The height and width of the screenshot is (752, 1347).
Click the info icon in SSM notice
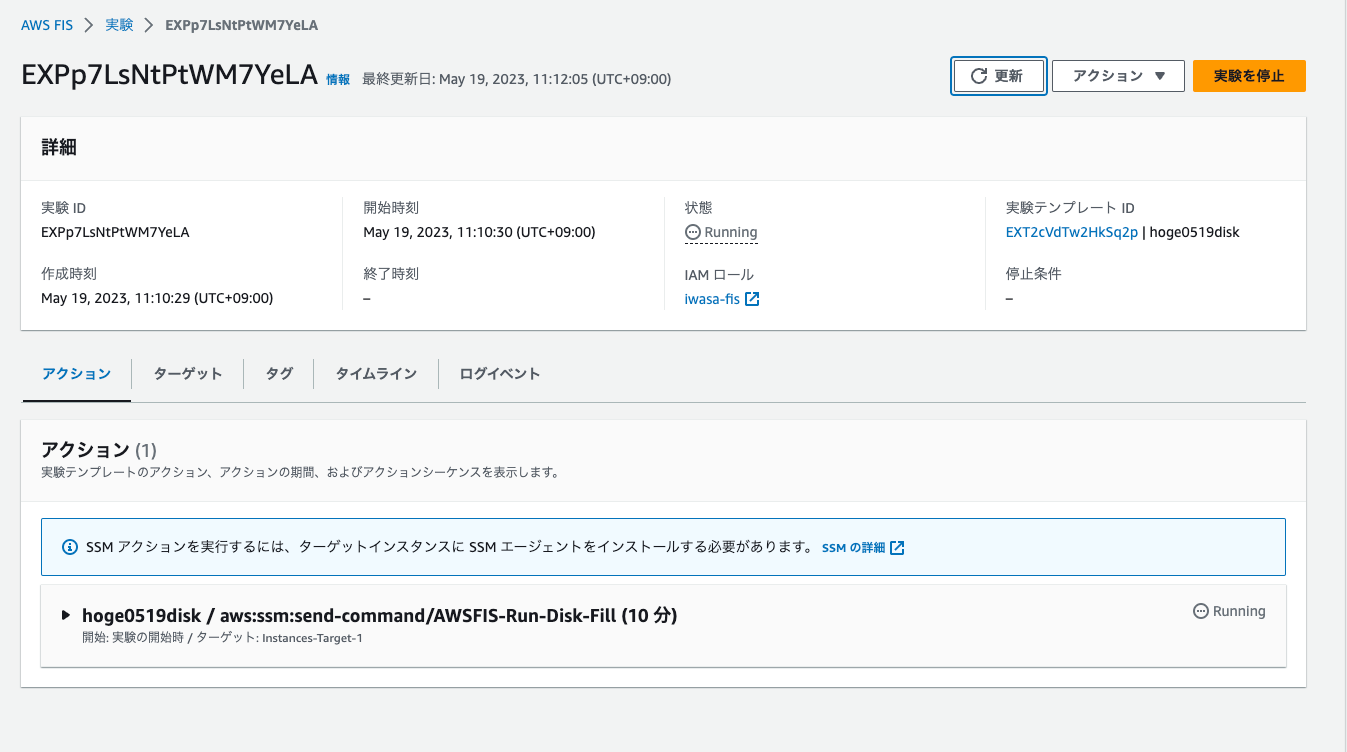coord(70,547)
